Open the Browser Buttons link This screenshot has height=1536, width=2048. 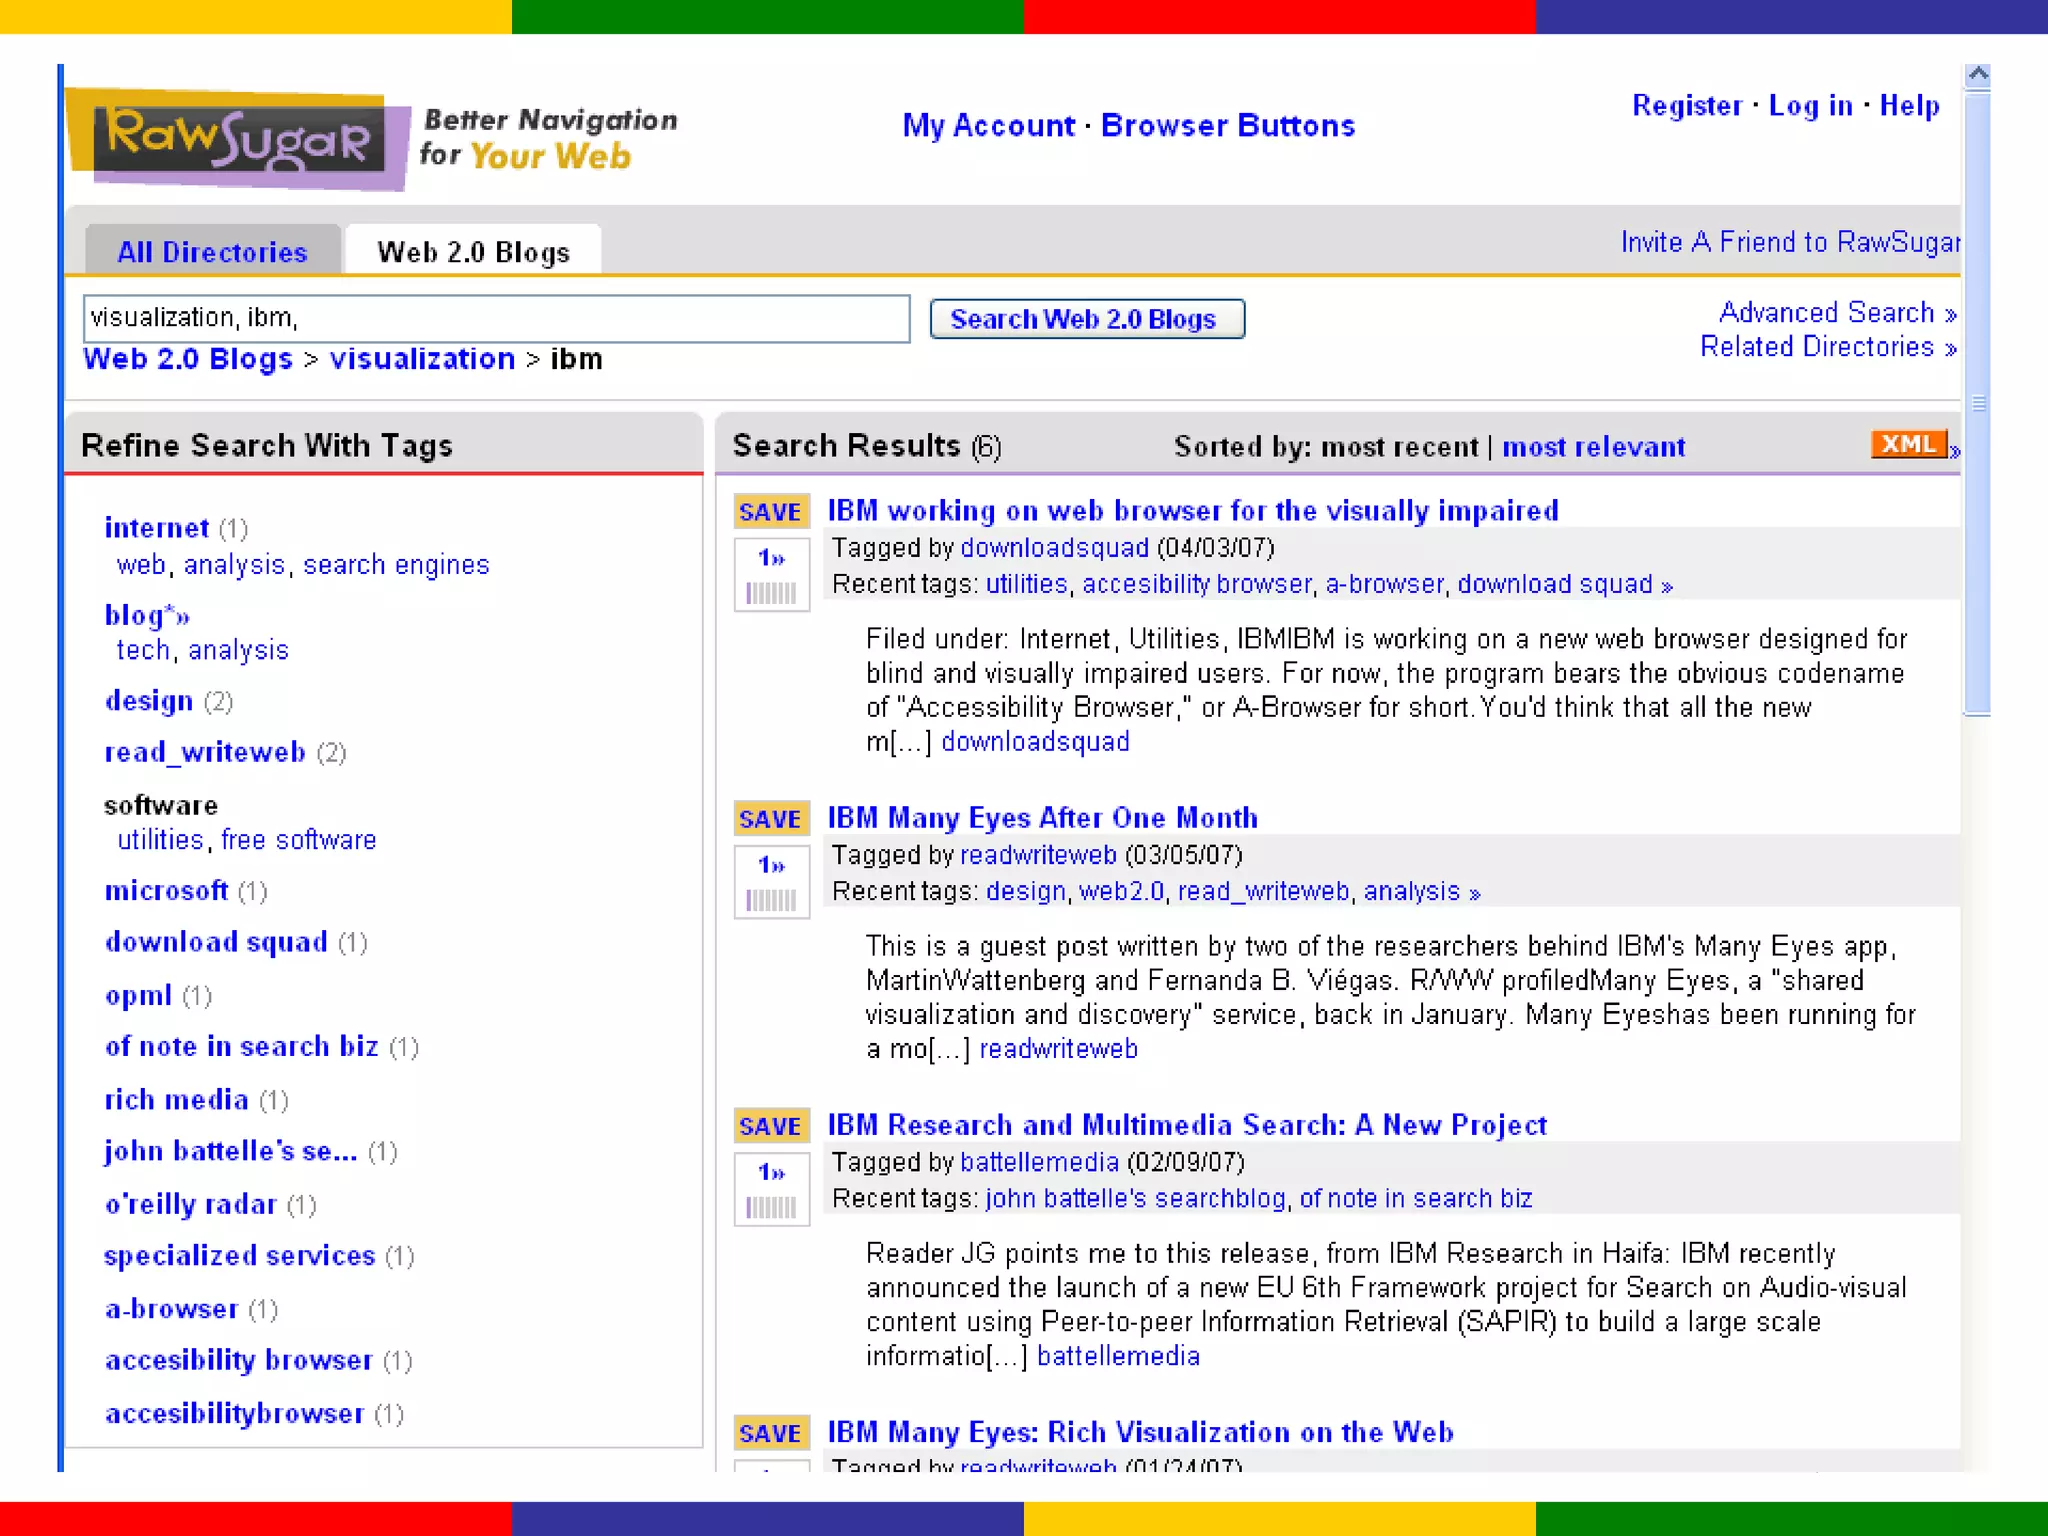(x=1227, y=126)
